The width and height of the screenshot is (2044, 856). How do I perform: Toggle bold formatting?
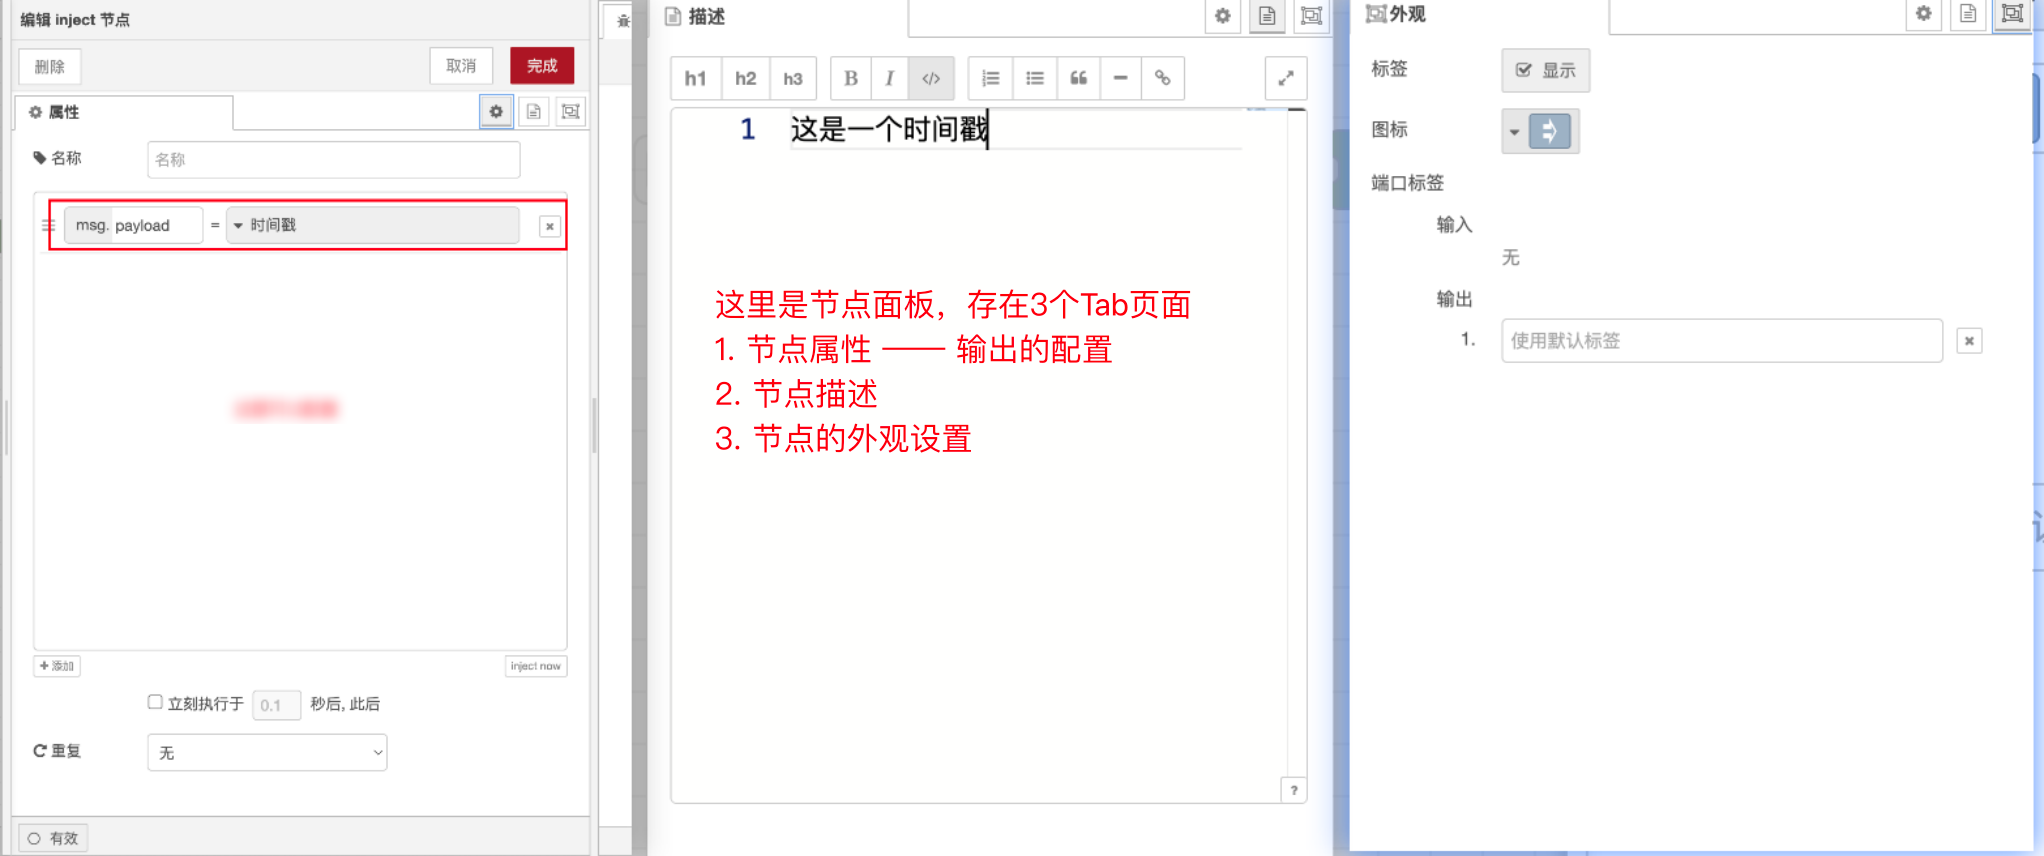tap(851, 79)
